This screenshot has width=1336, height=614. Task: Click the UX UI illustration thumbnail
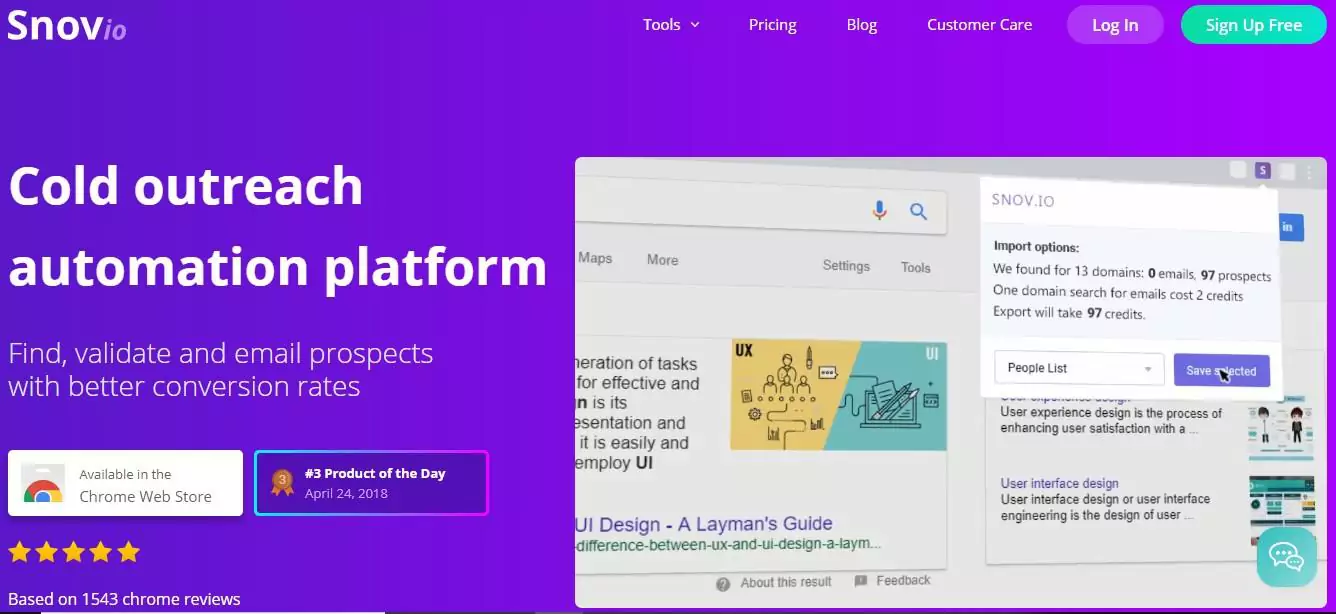point(839,395)
